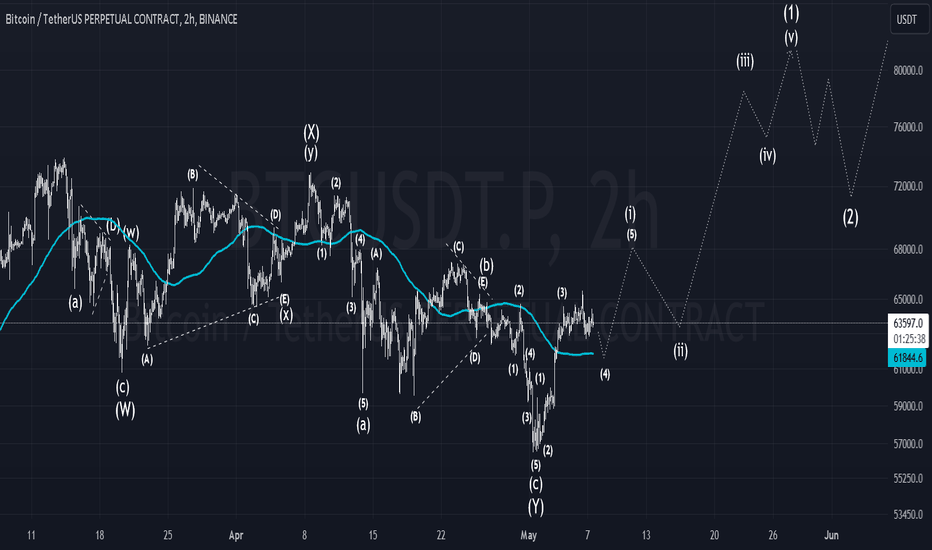This screenshot has height=550, width=932.
Task: Select the (ii) projected wave label
Action: 680,351
